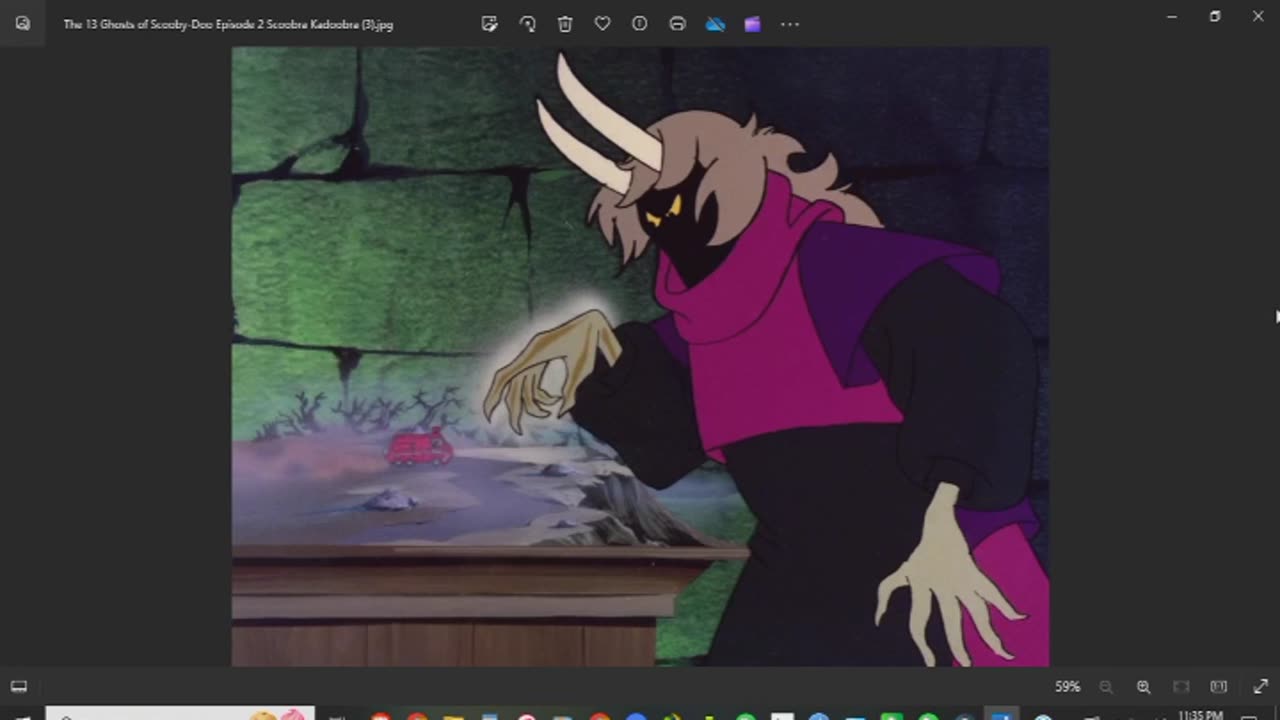
Task: Click the OneDrive cloud icon
Action: click(715, 24)
